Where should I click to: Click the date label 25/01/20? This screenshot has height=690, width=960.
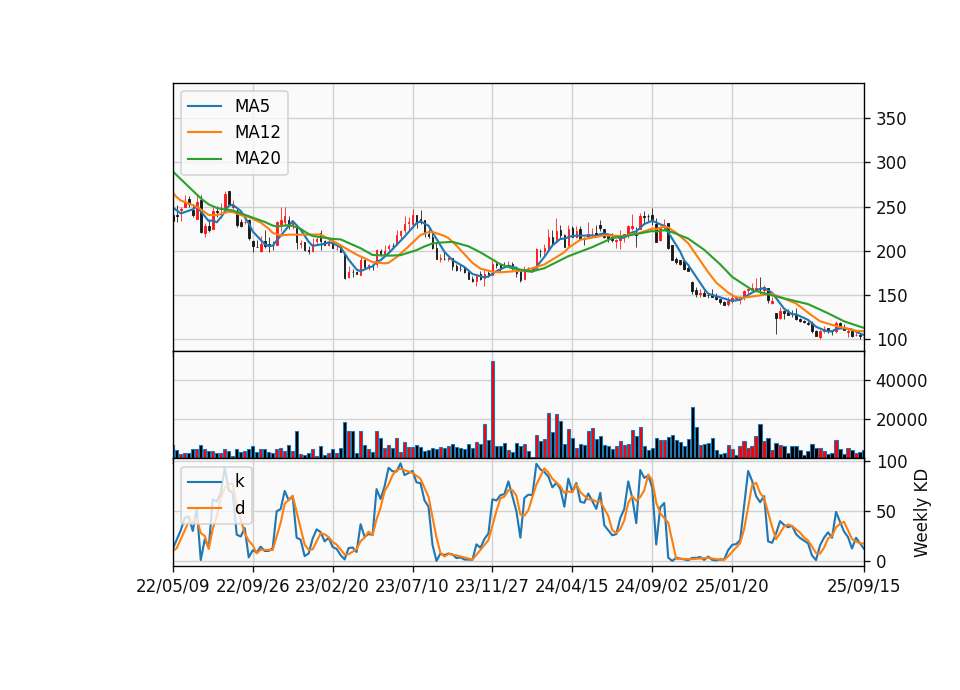pos(732,586)
